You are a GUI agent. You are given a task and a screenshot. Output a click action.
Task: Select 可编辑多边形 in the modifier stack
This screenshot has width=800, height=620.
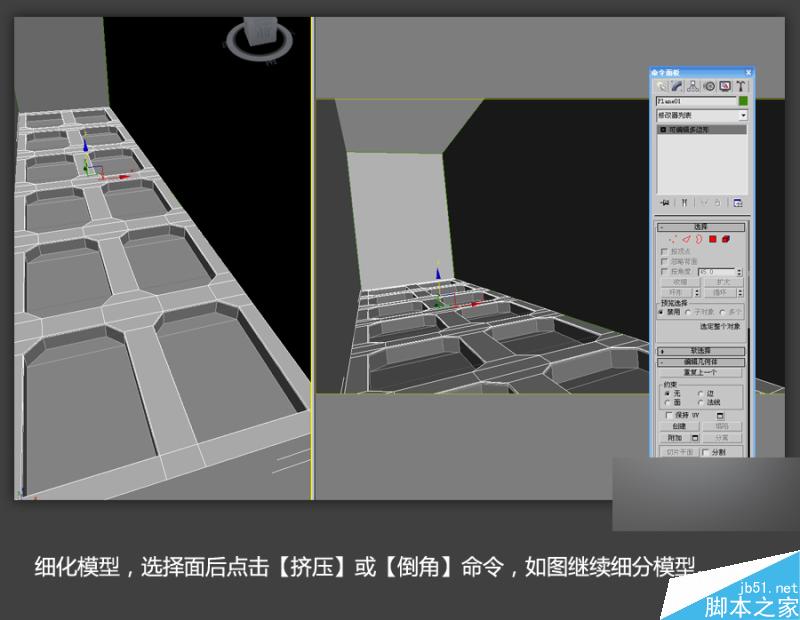pos(692,129)
